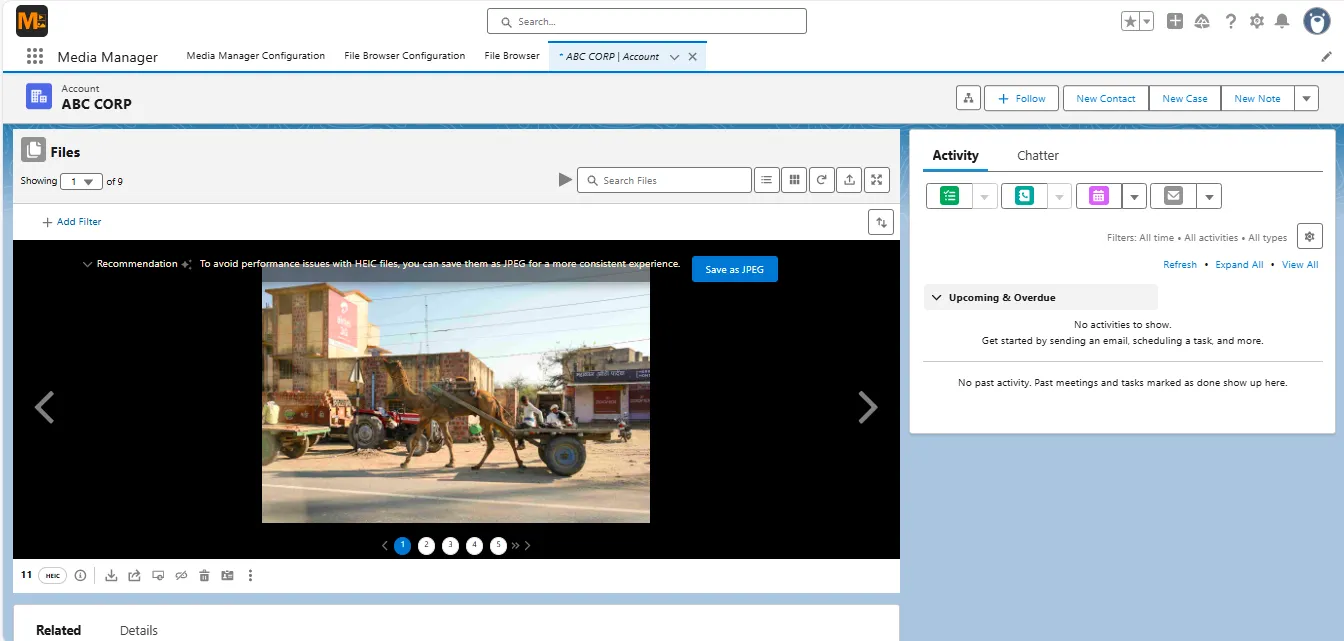Screen dimensions: 1344x641
Task: Switch to File Browser tab
Action: click(x=512, y=56)
